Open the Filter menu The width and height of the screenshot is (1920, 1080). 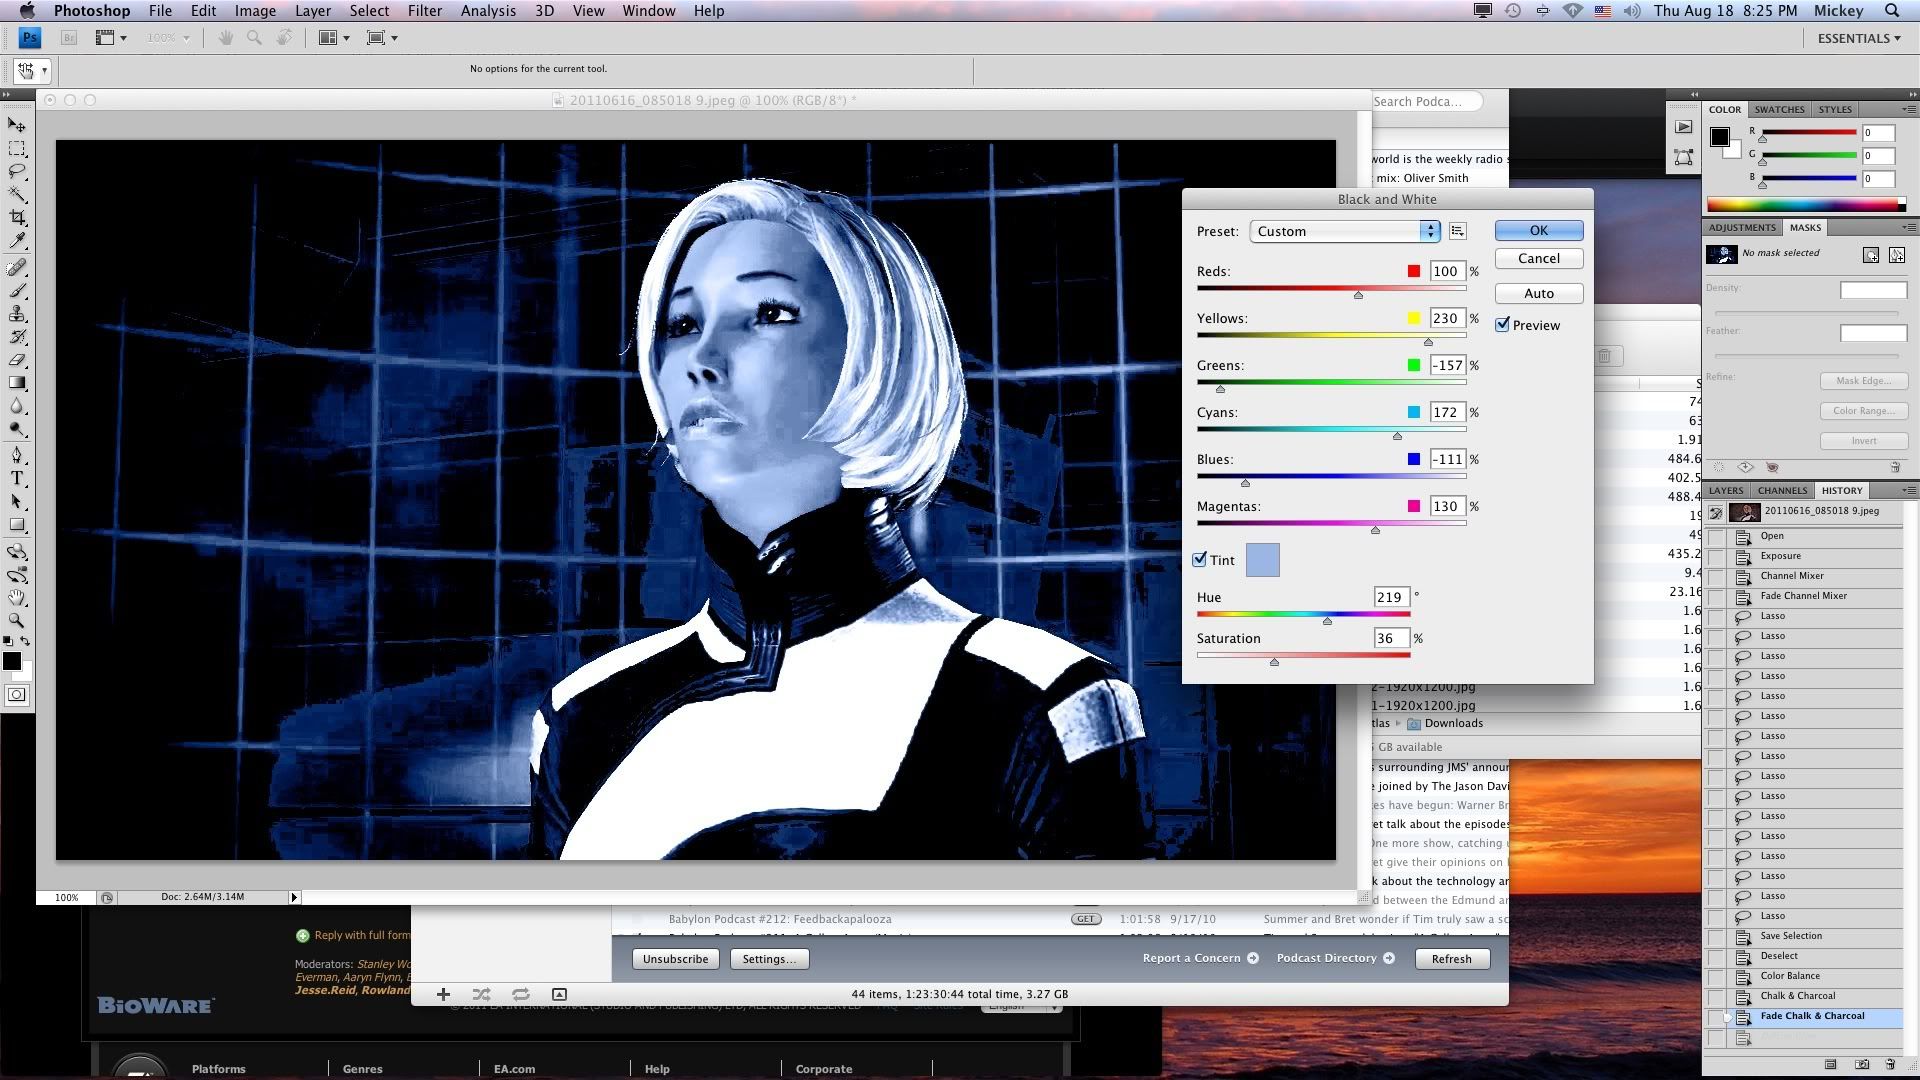424,11
